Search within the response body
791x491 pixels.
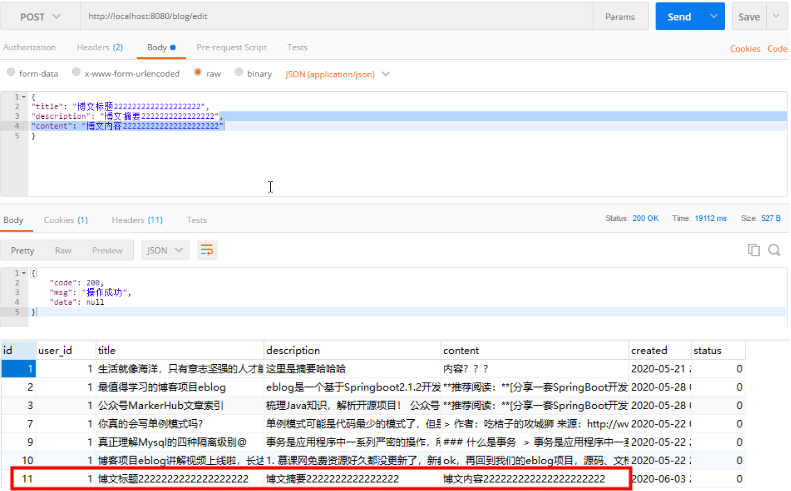point(774,250)
